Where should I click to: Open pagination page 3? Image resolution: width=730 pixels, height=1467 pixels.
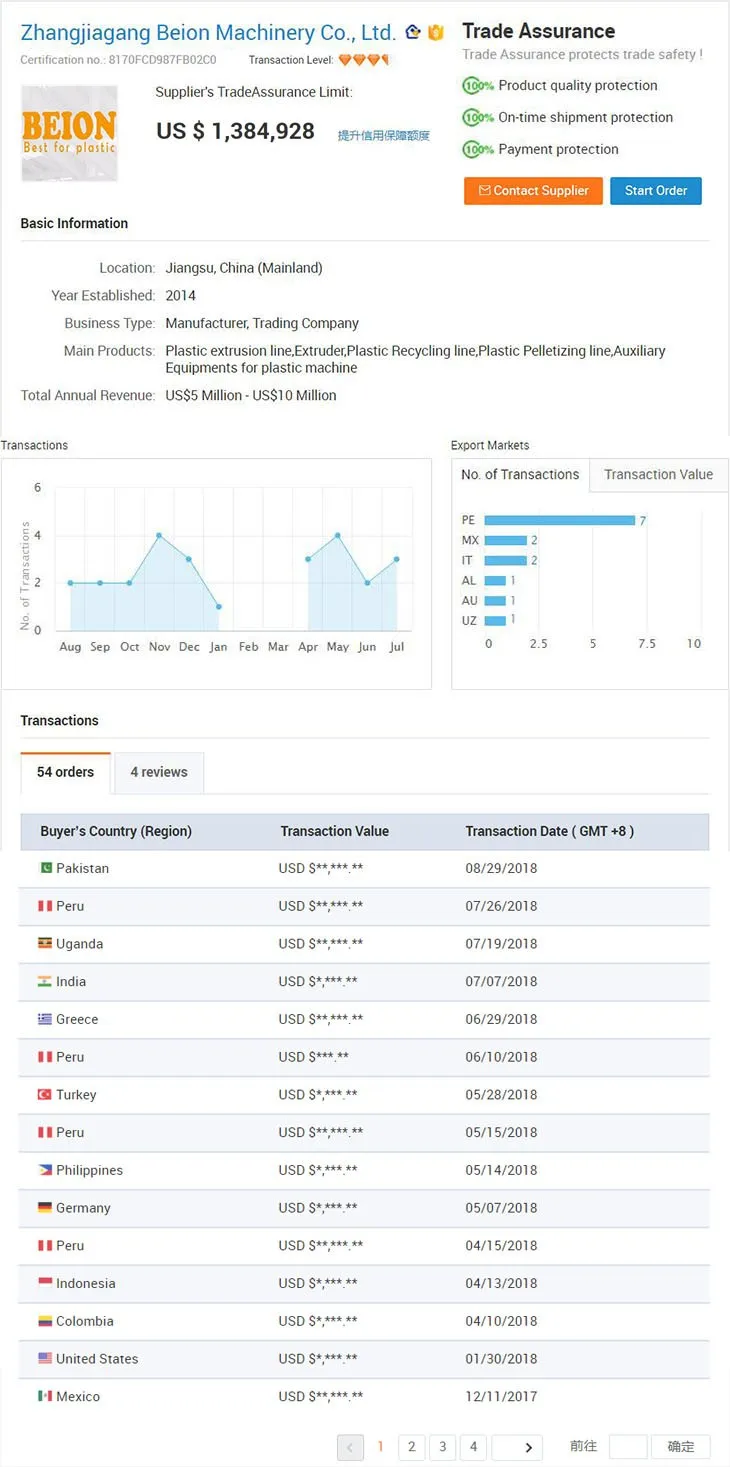coord(442,1447)
